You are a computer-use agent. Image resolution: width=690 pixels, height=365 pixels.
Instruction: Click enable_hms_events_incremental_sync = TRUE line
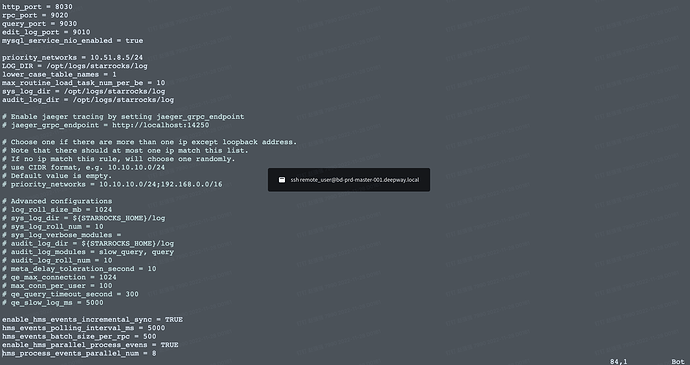tap(92, 320)
